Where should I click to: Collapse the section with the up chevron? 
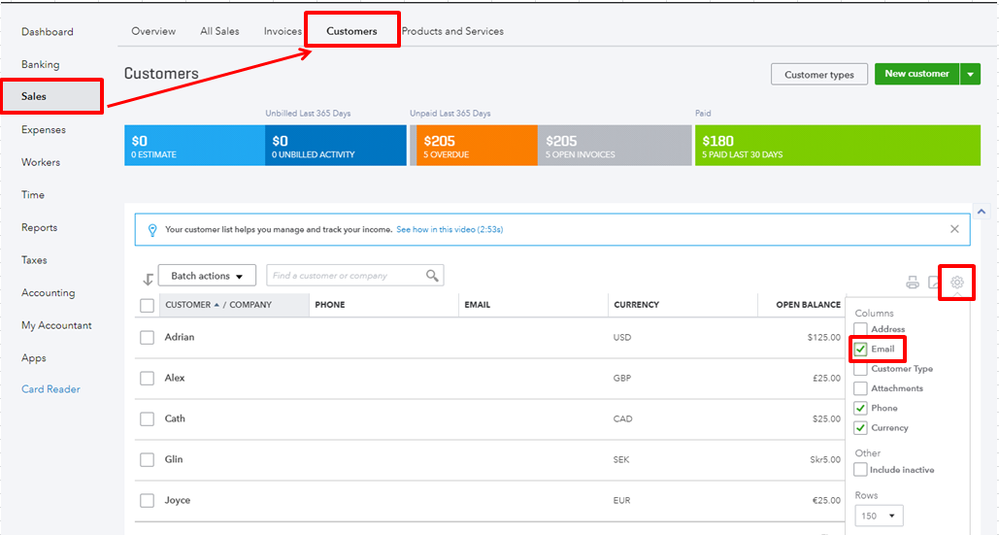(981, 211)
